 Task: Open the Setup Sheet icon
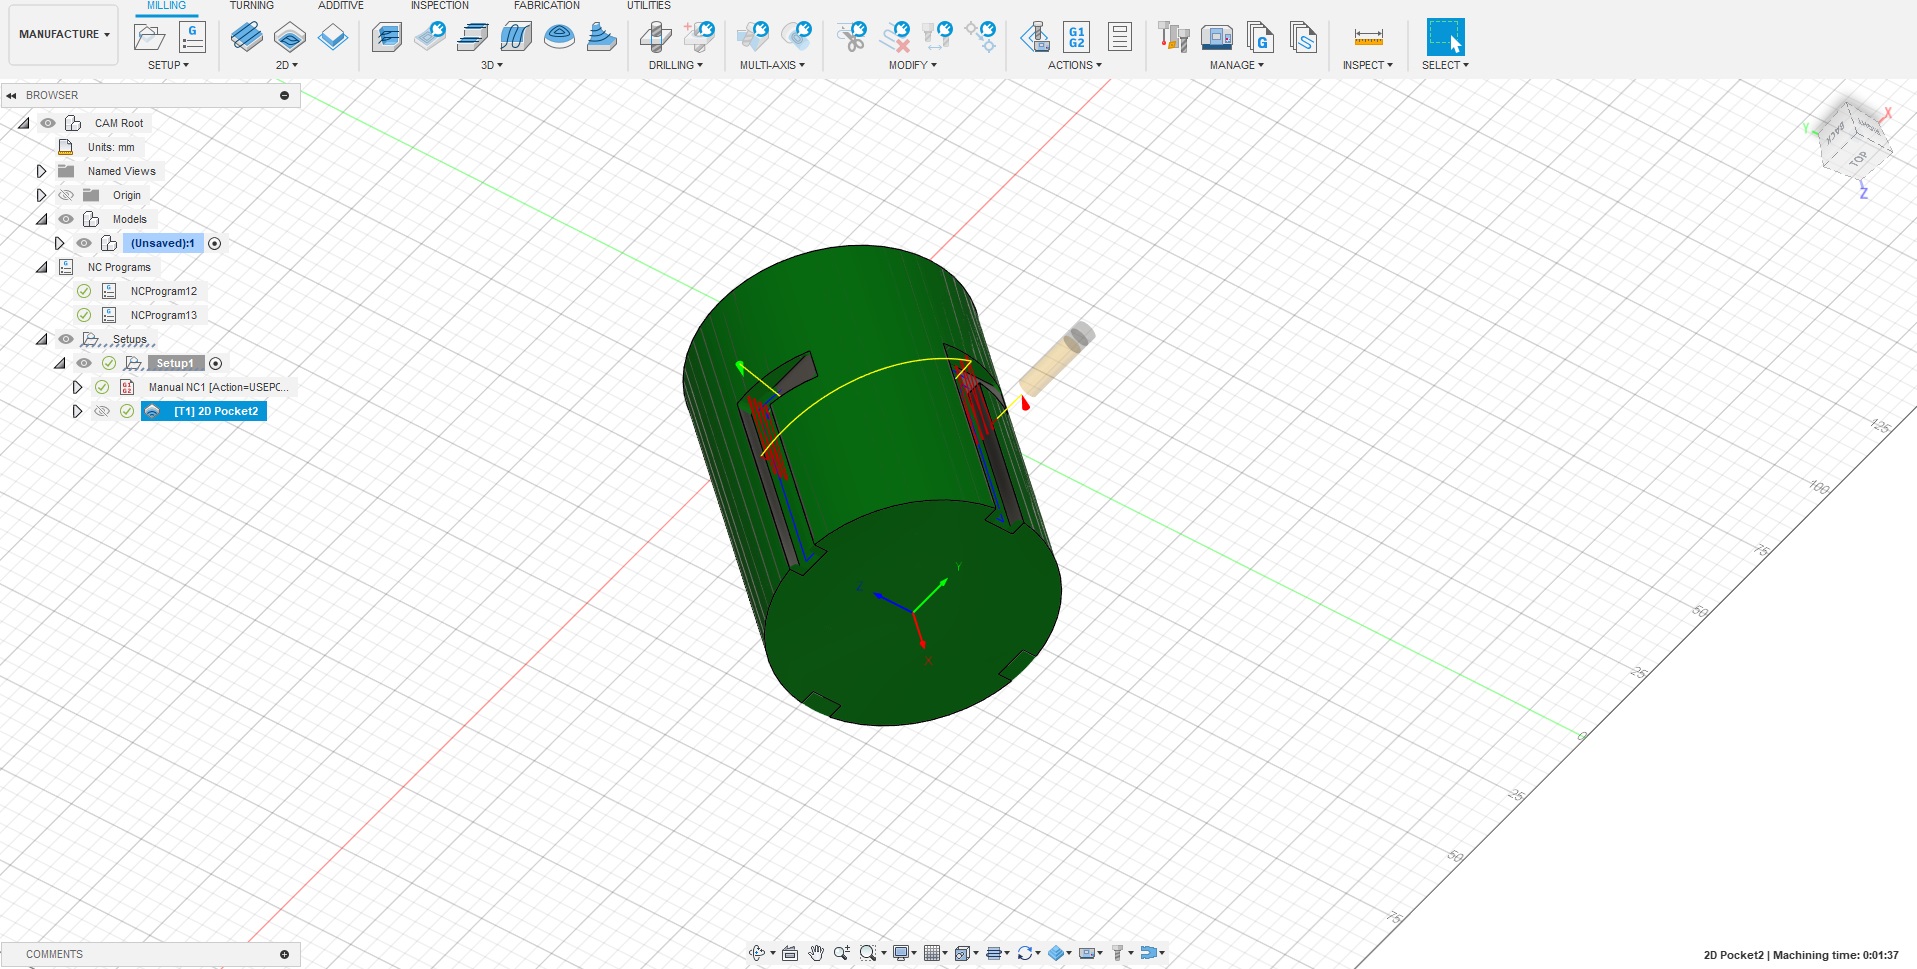click(x=1120, y=38)
